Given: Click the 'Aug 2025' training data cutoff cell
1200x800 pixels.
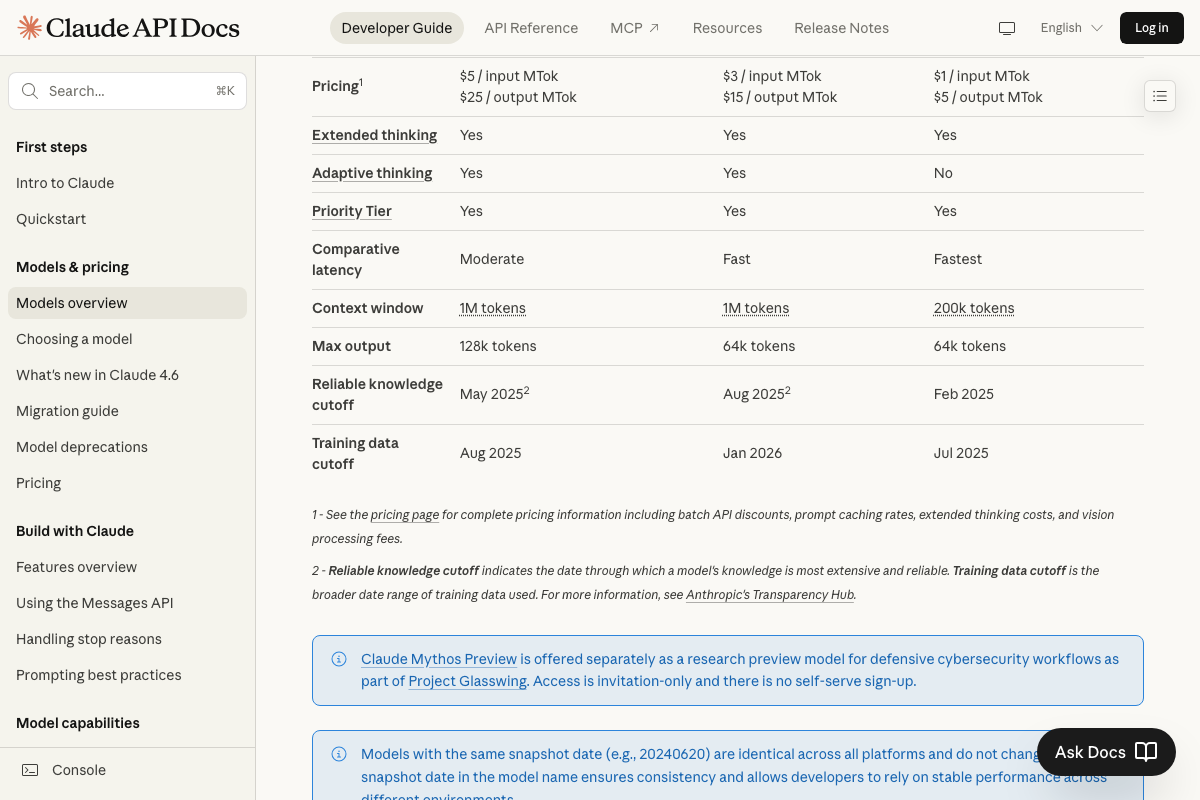Looking at the screenshot, I should click(x=491, y=453).
